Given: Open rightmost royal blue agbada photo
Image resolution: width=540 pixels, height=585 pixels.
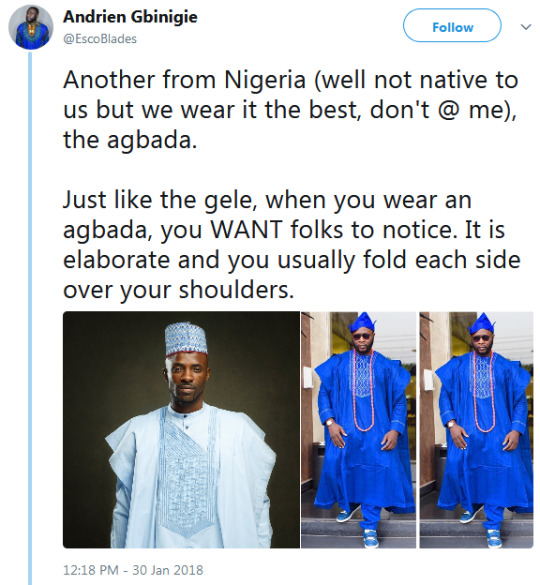Looking at the screenshot, I should tap(476, 429).
